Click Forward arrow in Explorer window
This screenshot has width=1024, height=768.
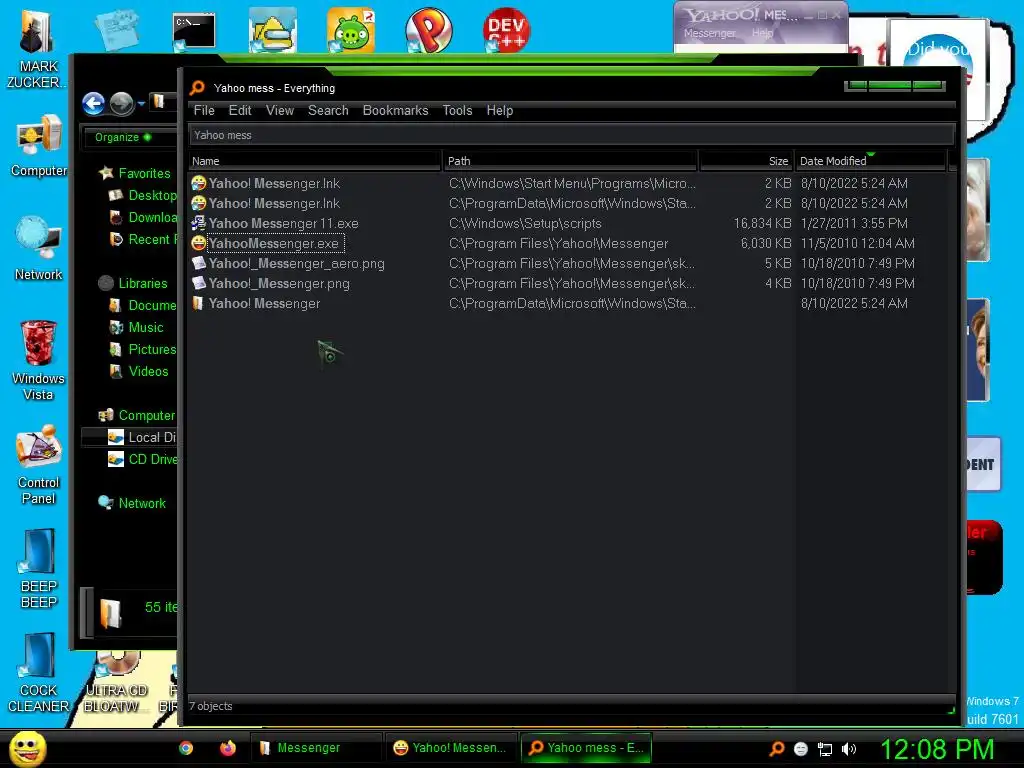(121, 103)
